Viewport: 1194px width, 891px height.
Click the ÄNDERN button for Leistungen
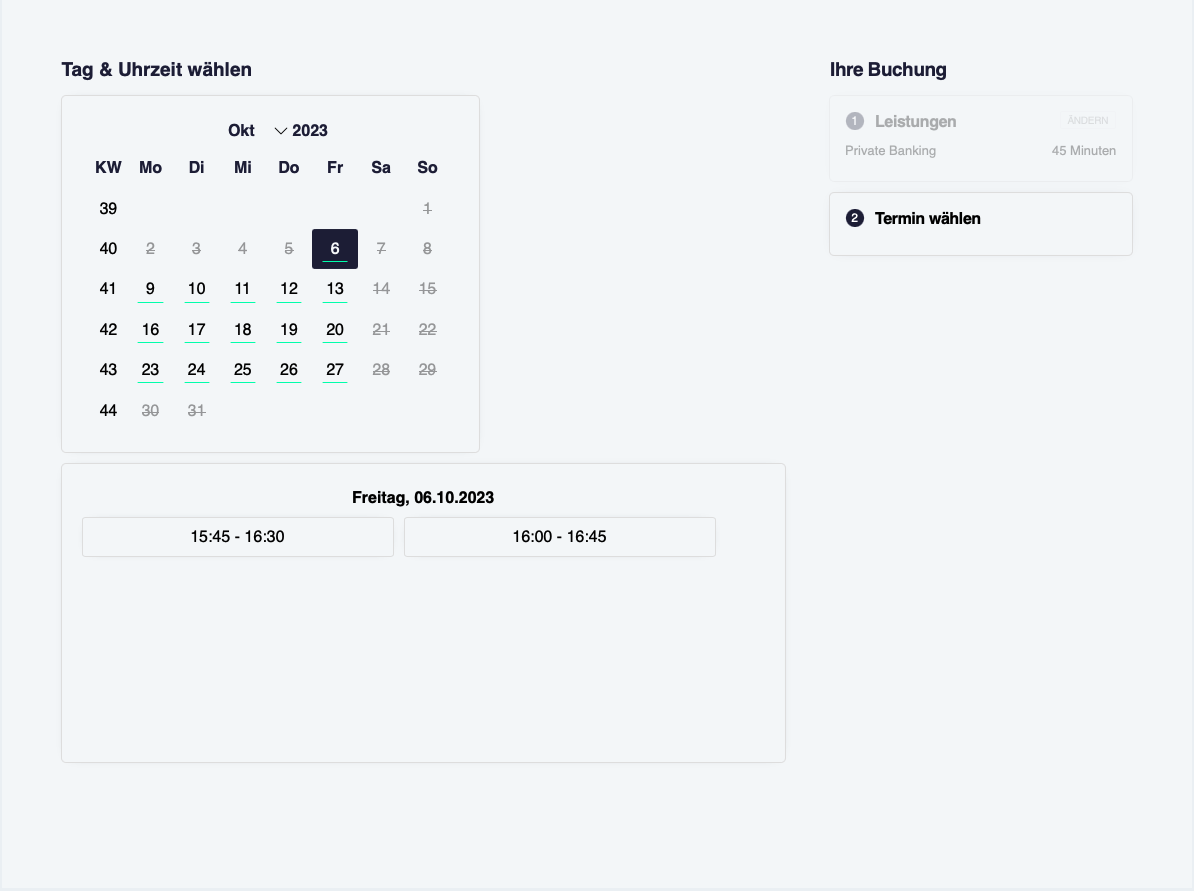point(1087,121)
